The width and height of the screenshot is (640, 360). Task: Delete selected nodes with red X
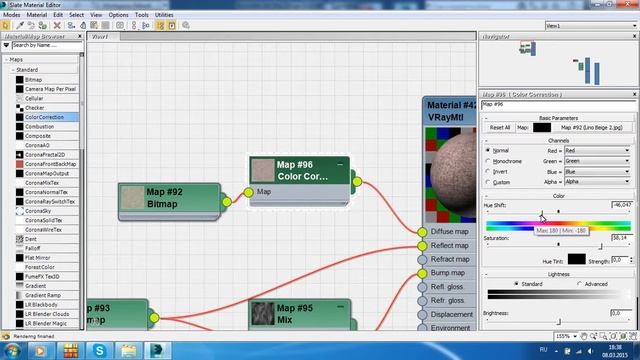(57, 25)
